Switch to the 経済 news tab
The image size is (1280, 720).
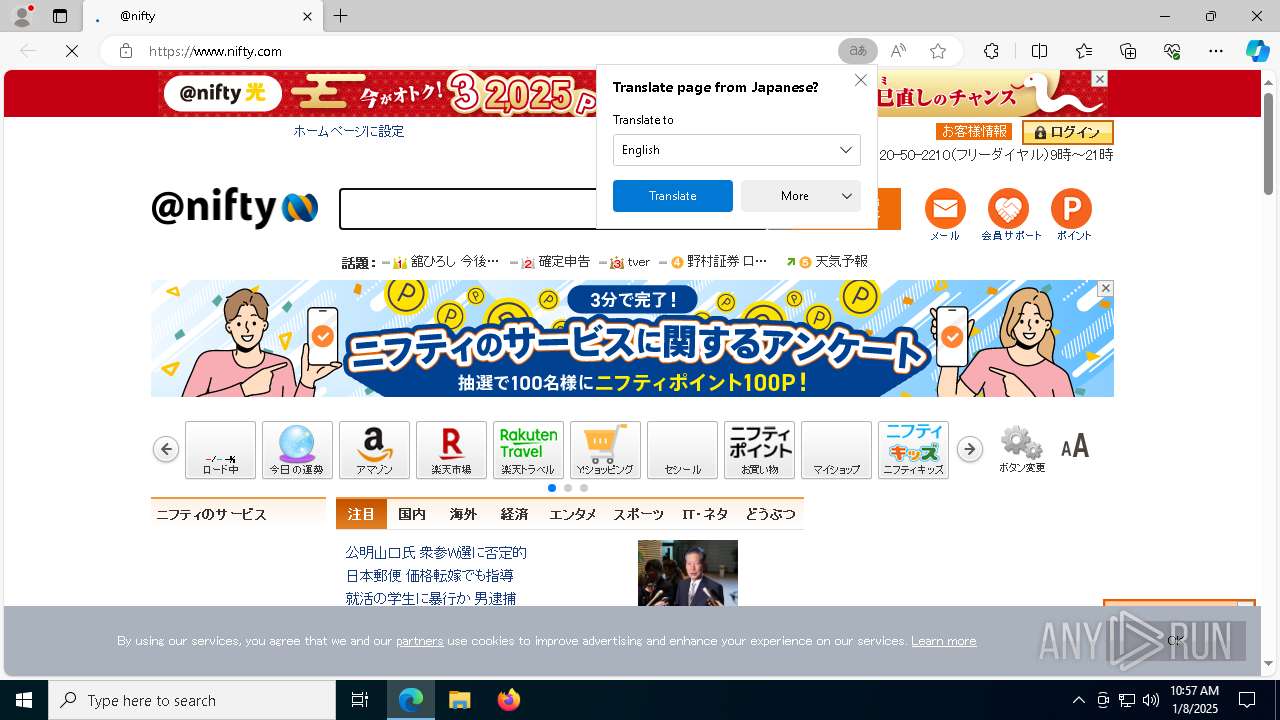click(x=514, y=514)
